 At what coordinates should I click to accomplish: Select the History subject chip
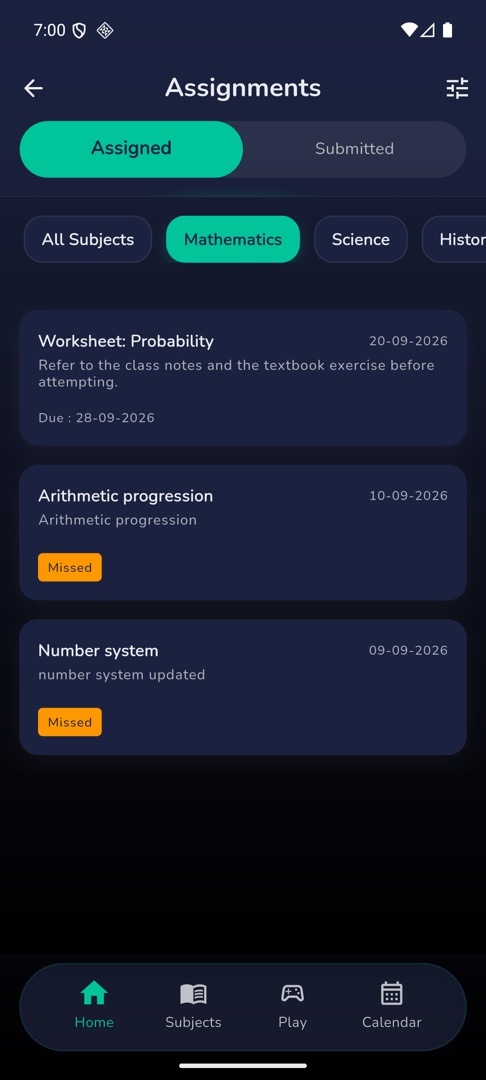(454, 239)
